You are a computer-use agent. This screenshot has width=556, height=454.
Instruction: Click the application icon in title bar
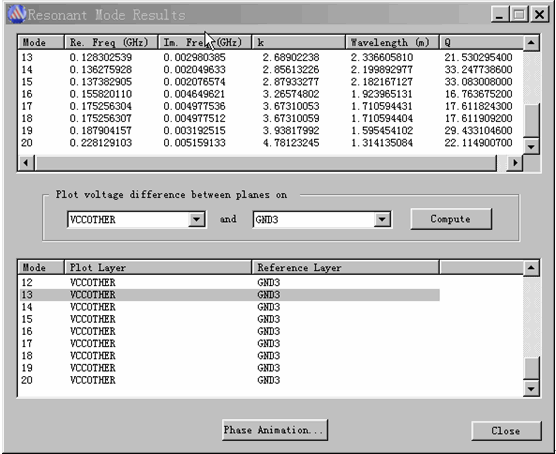click(x=16, y=14)
